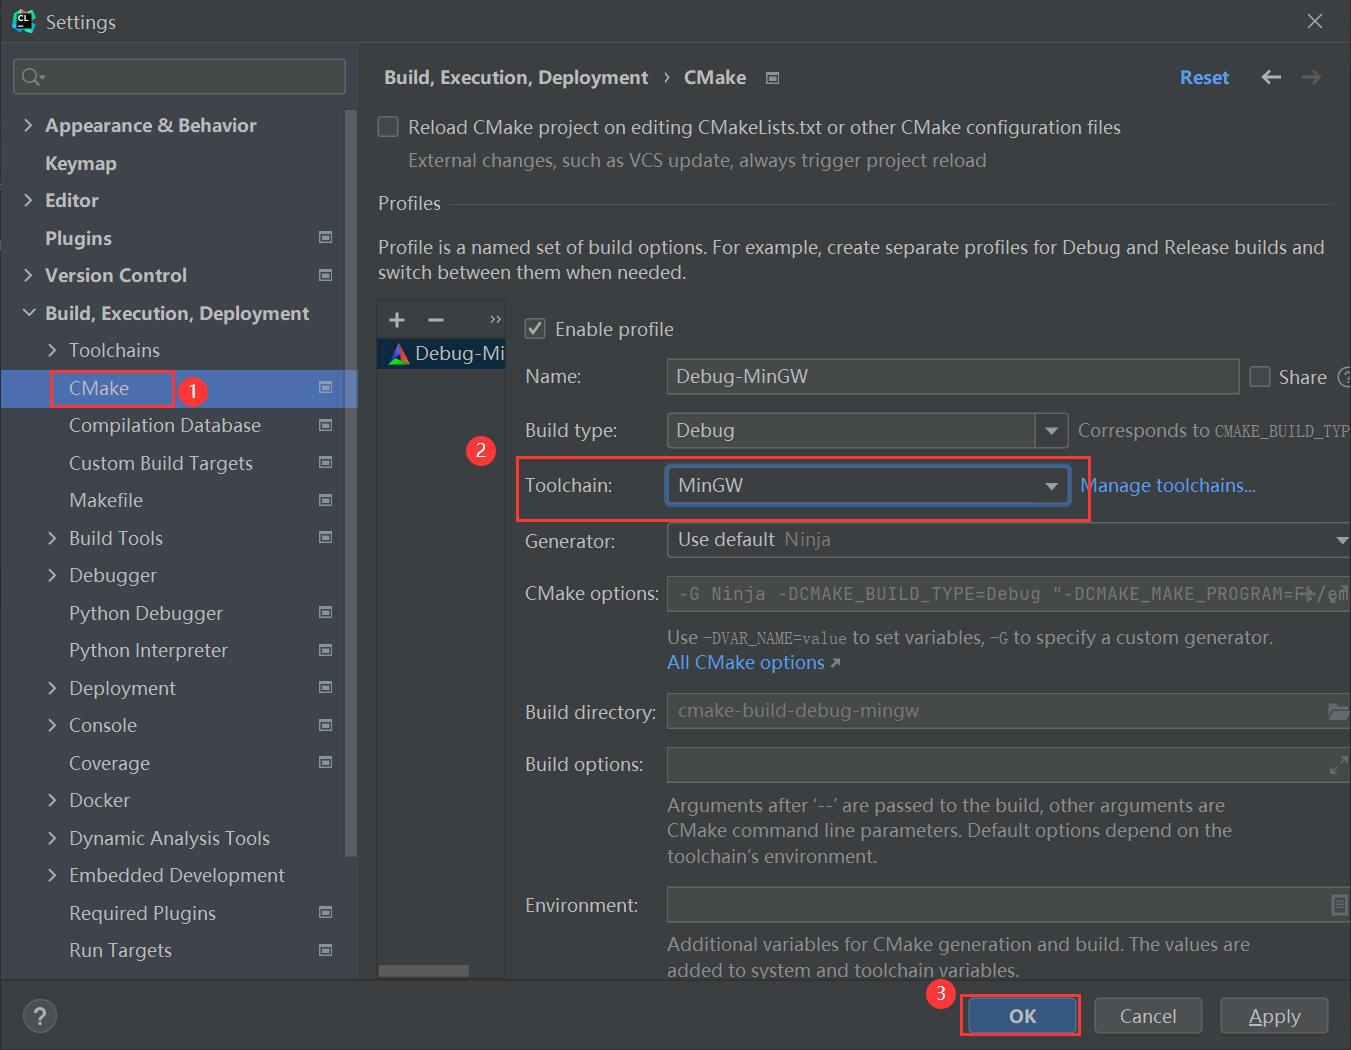Click the search magnifier icon in settings
The image size is (1351, 1050).
pyautogui.click(x=33, y=77)
